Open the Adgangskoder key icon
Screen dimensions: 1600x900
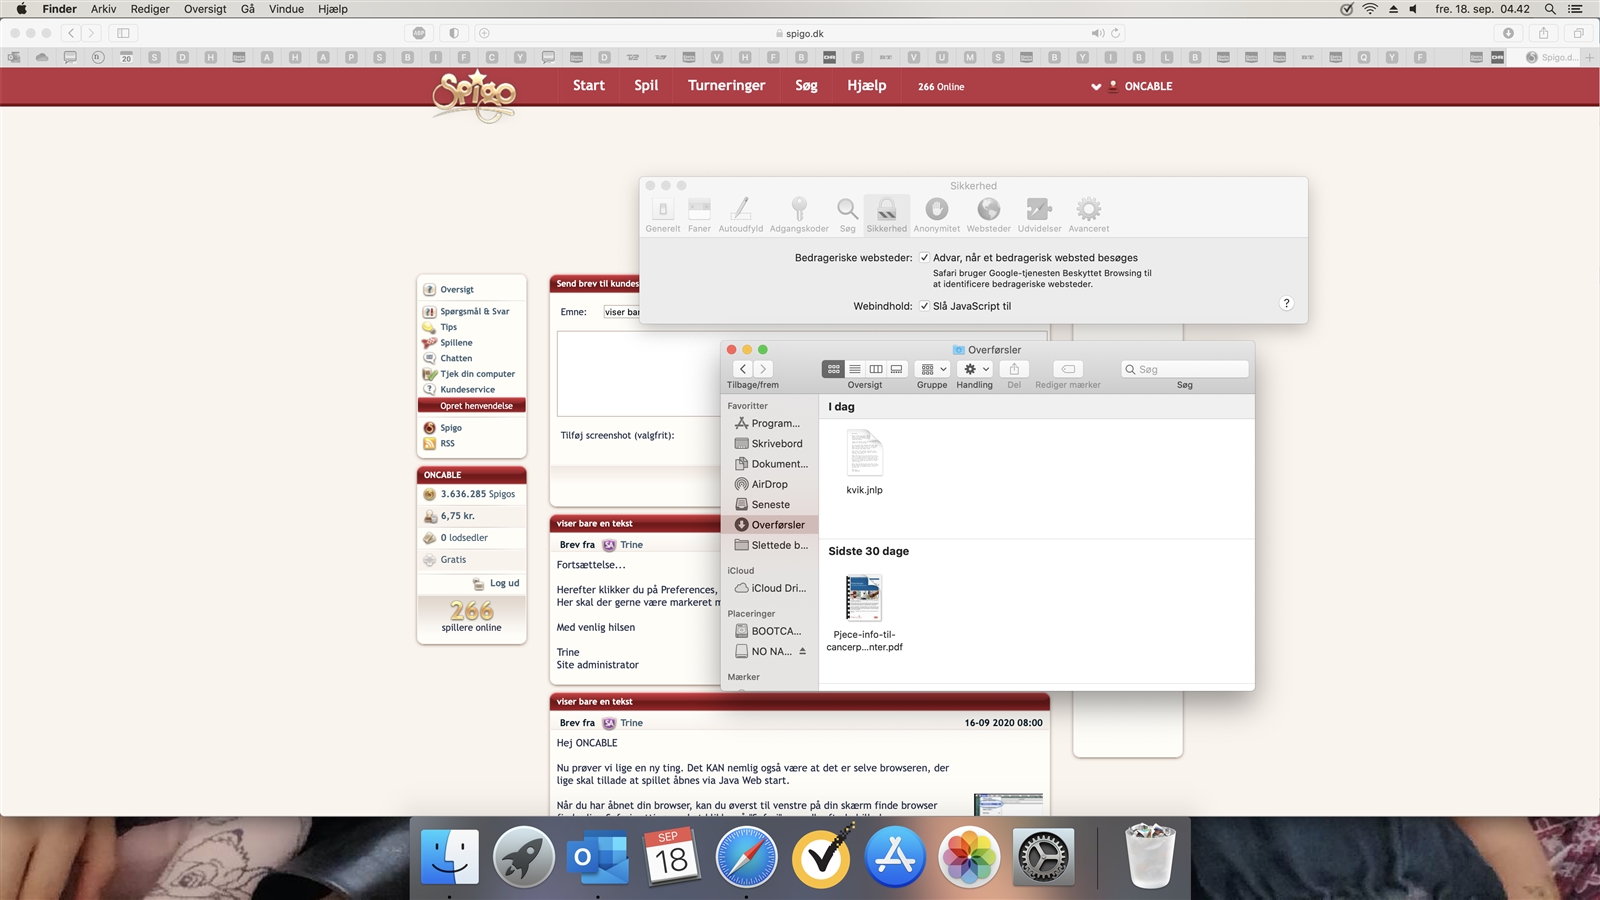click(798, 209)
